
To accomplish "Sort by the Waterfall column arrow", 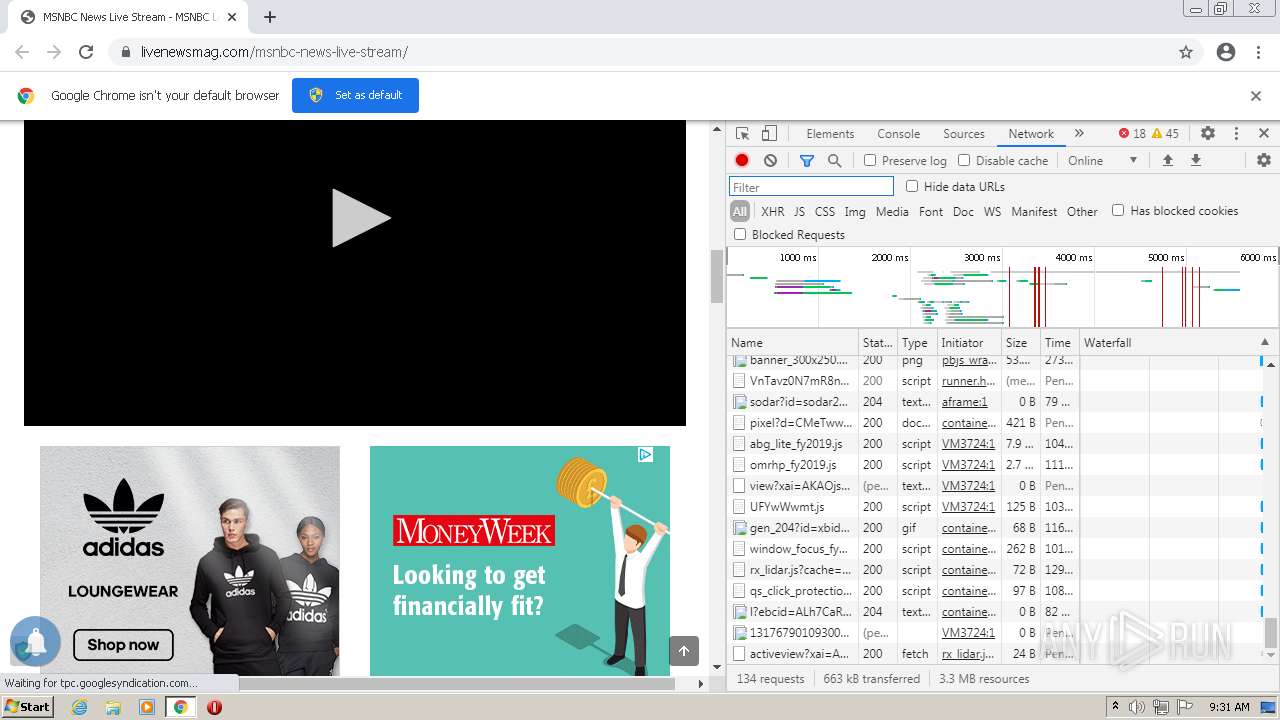I will (x=1264, y=342).
